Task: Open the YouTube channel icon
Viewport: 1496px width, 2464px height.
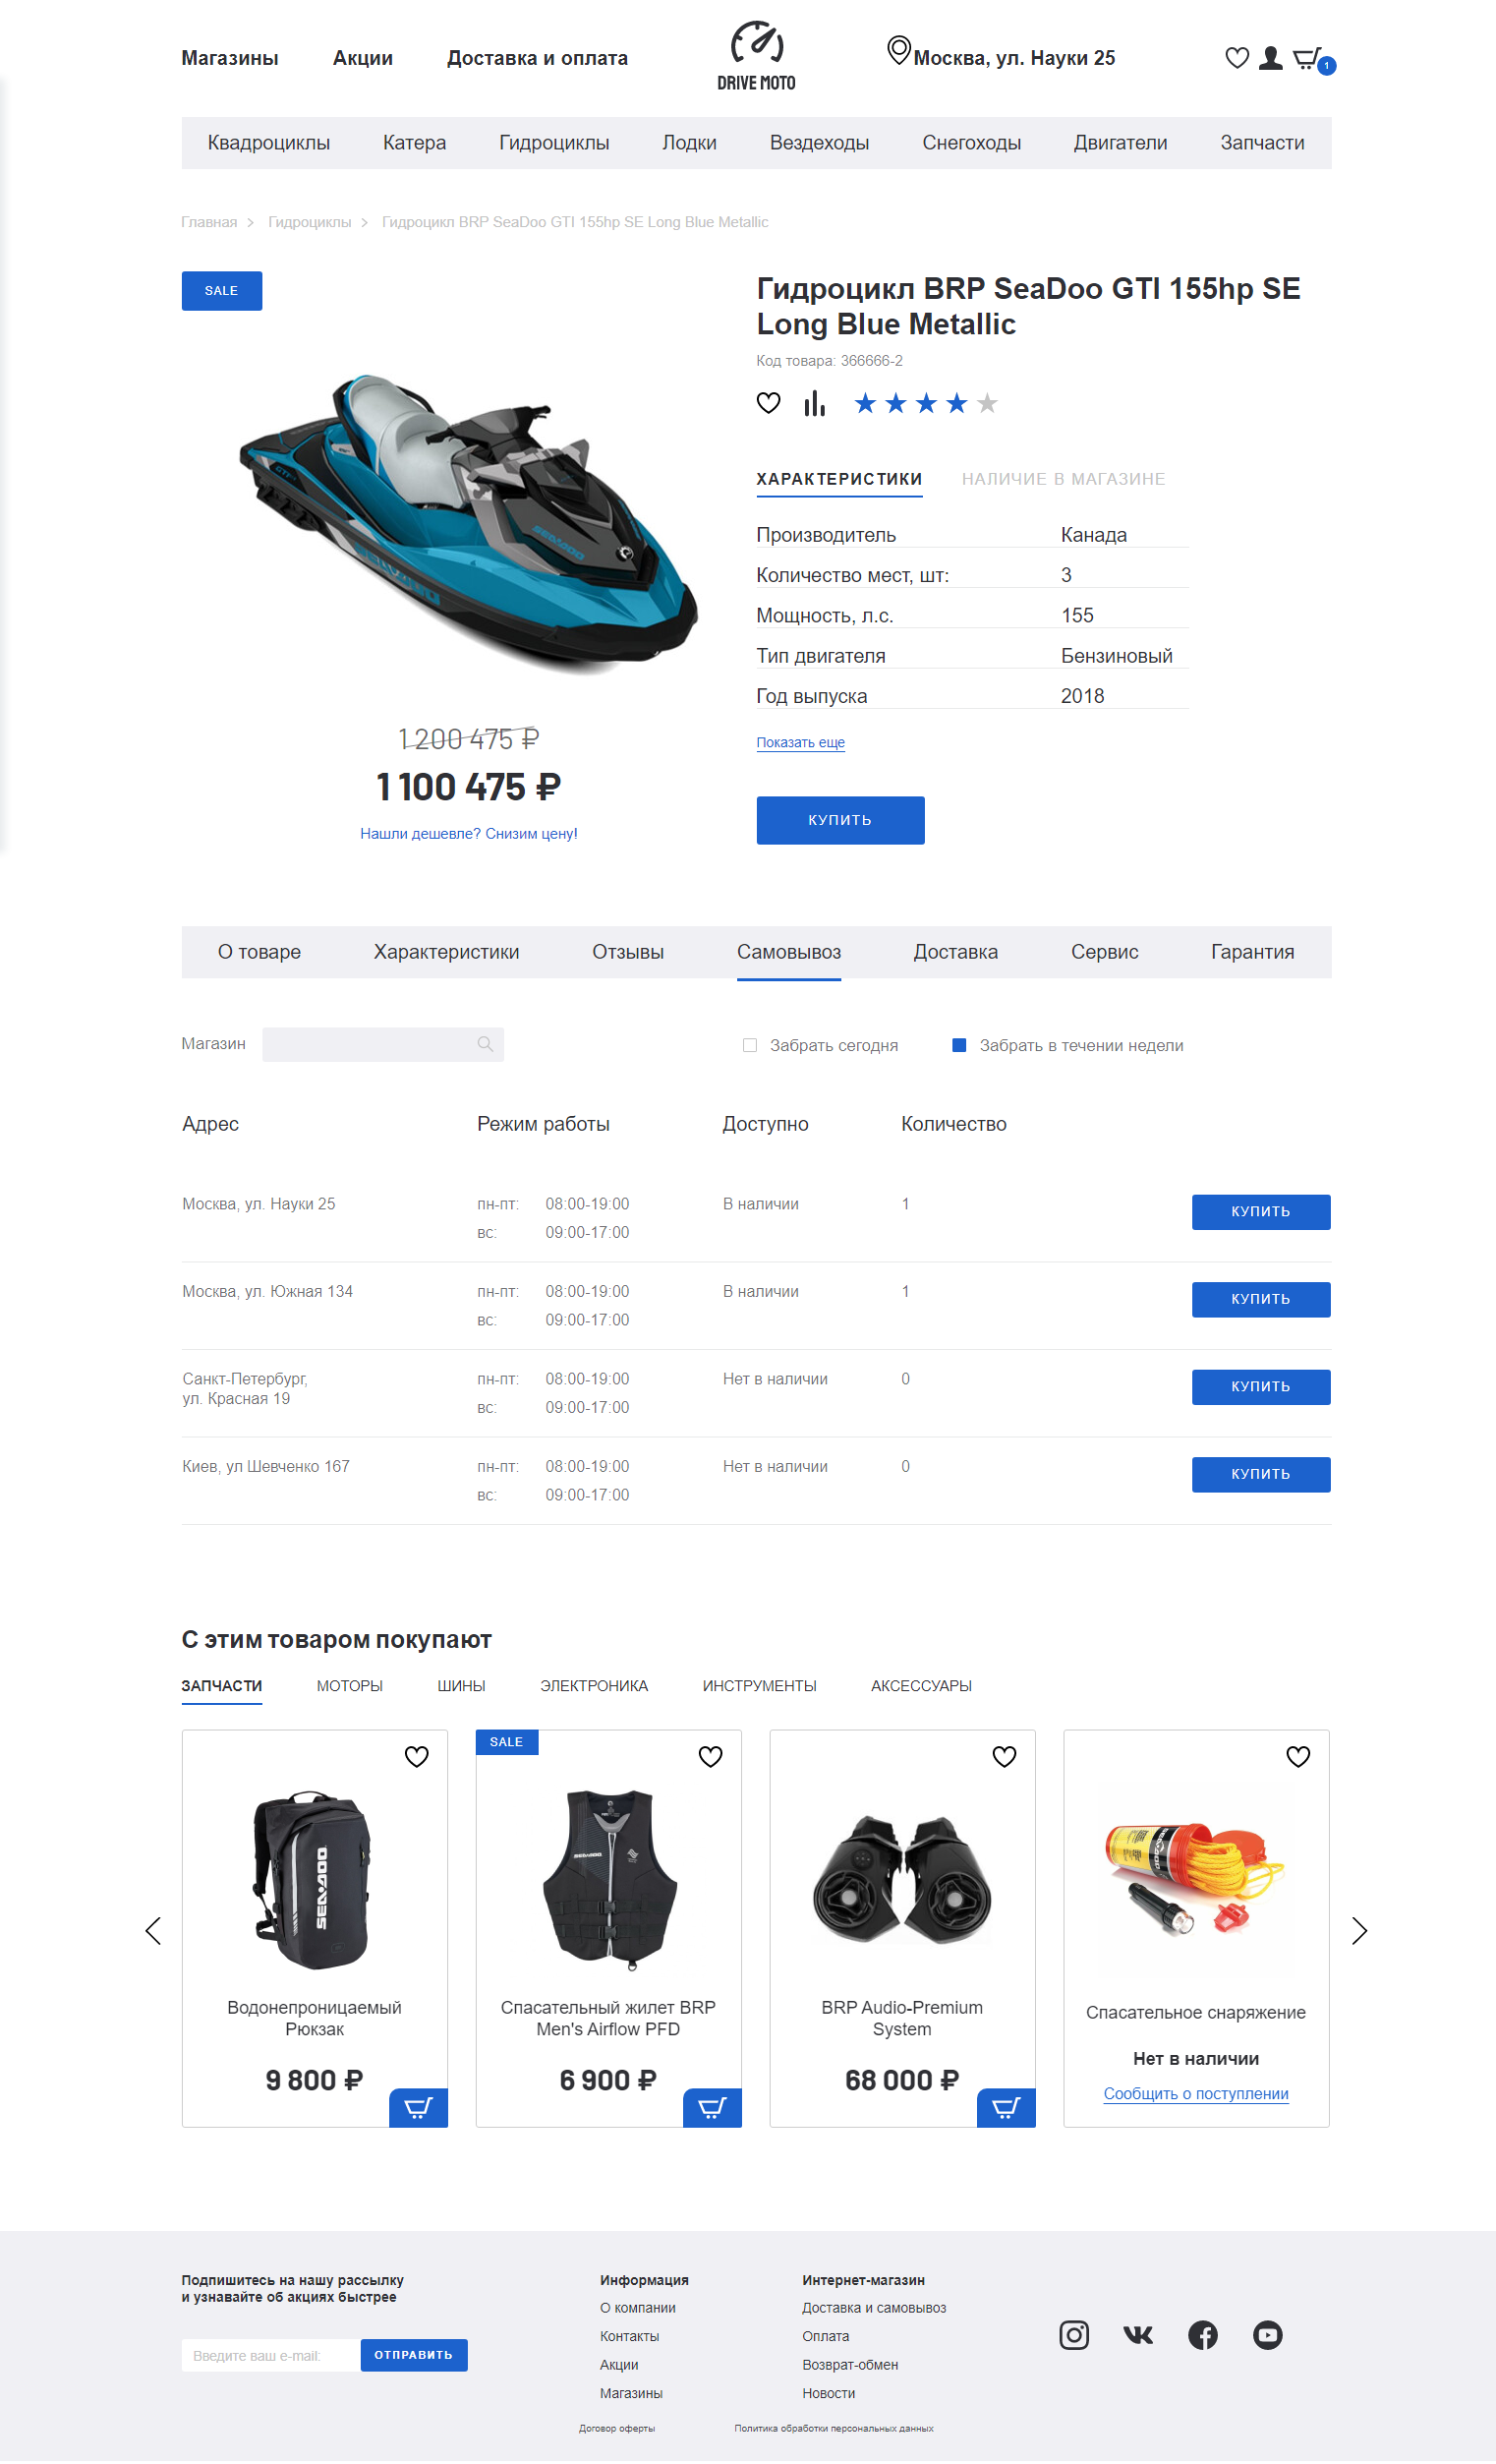Action: [1268, 2335]
